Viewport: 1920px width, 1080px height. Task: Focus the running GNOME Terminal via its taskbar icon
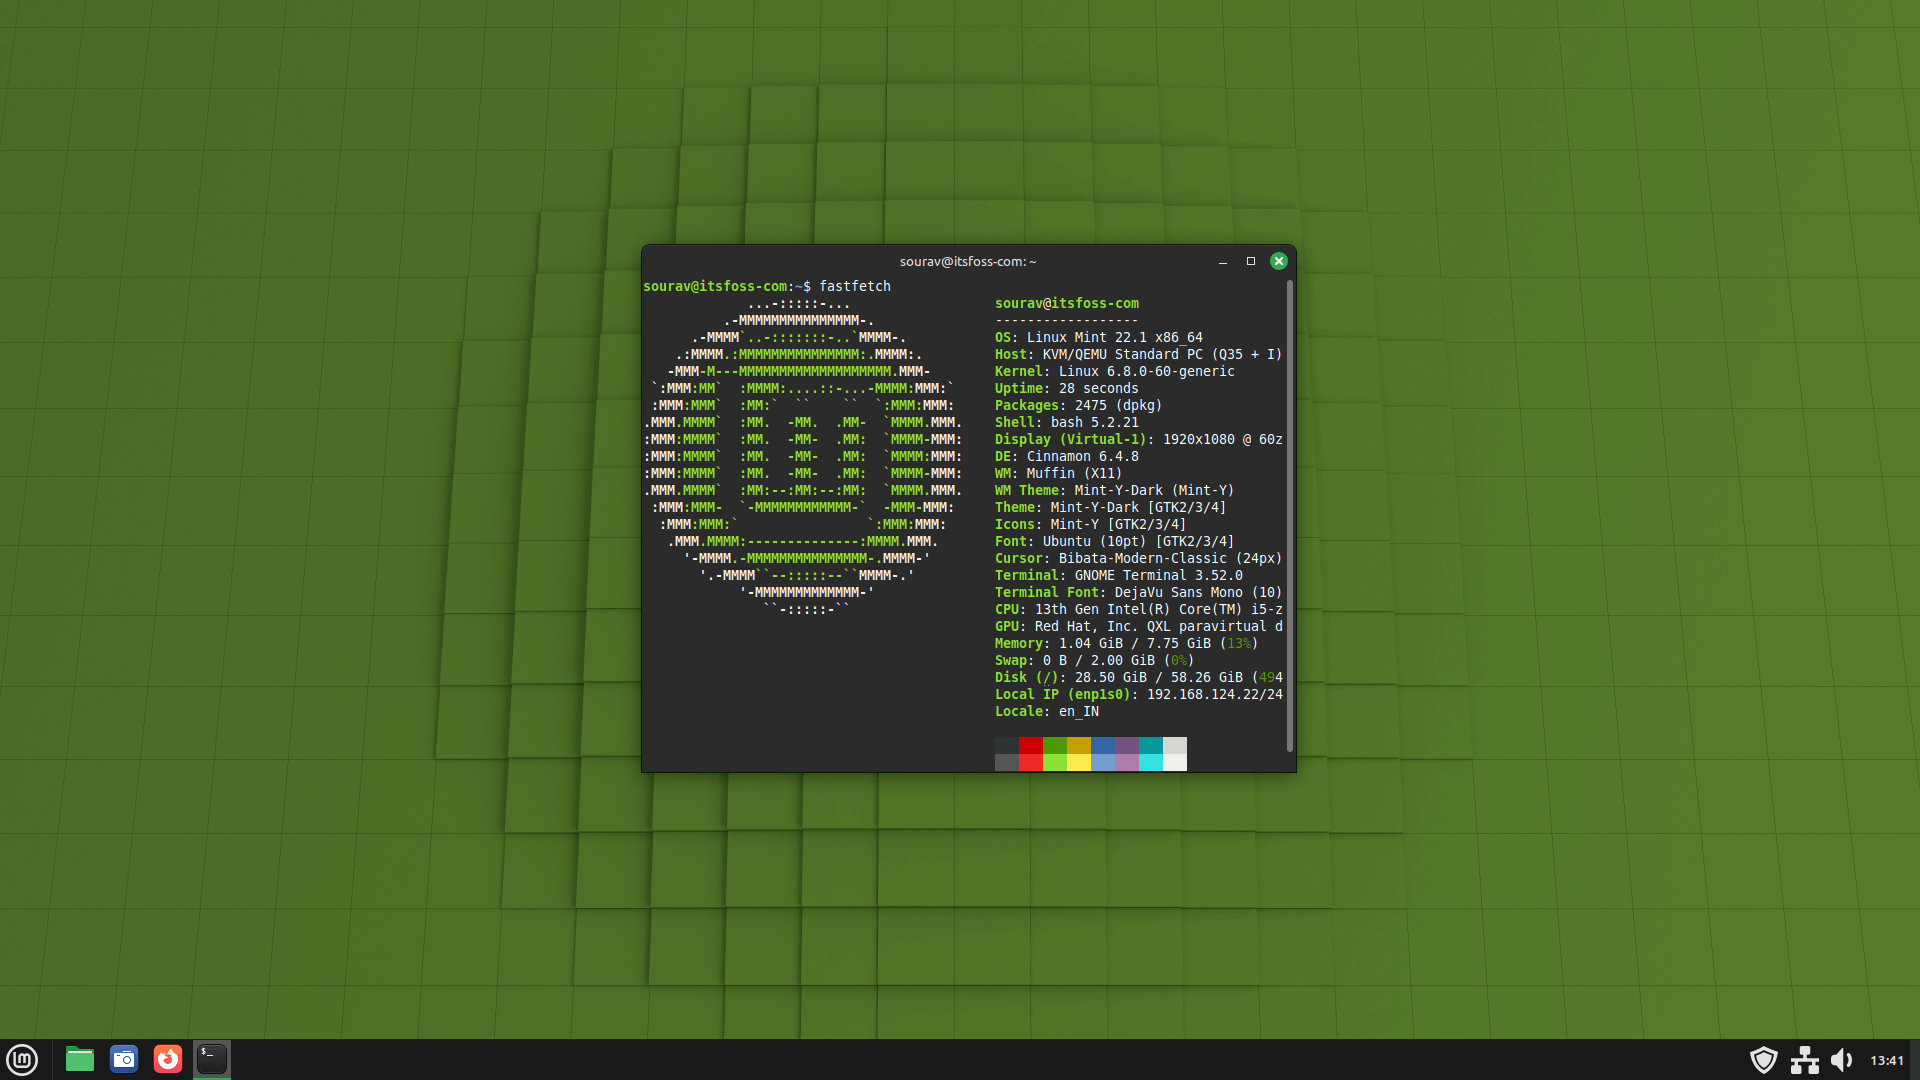(x=211, y=1059)
